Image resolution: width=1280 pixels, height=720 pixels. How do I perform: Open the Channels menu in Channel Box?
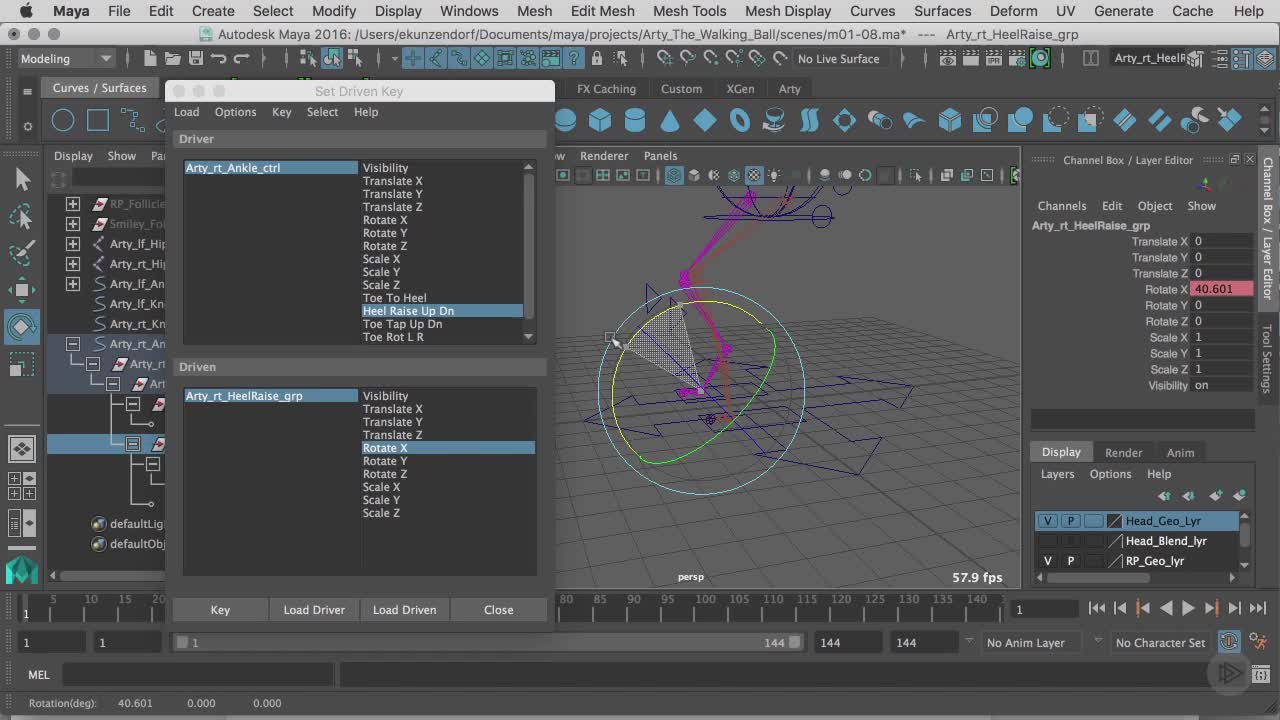pos(1061,206)
